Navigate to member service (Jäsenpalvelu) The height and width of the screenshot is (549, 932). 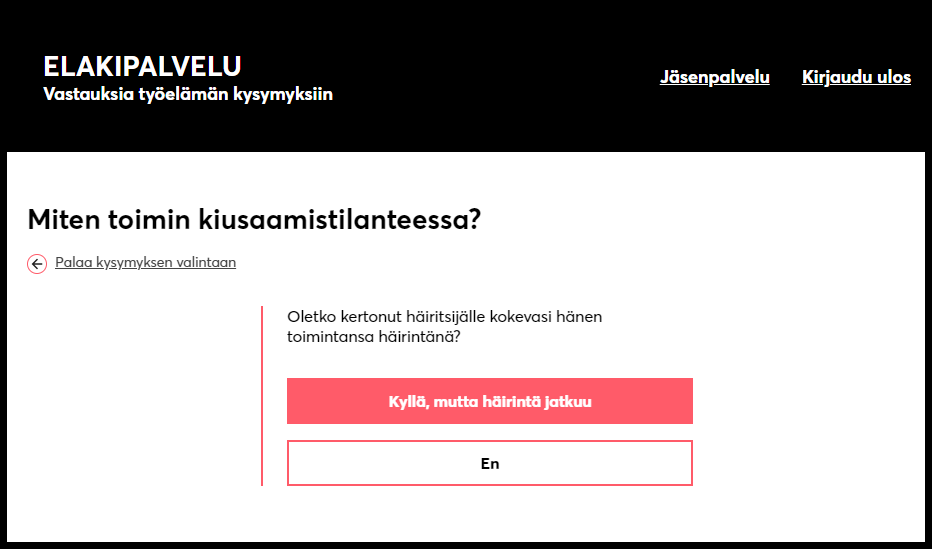[714, 77]
